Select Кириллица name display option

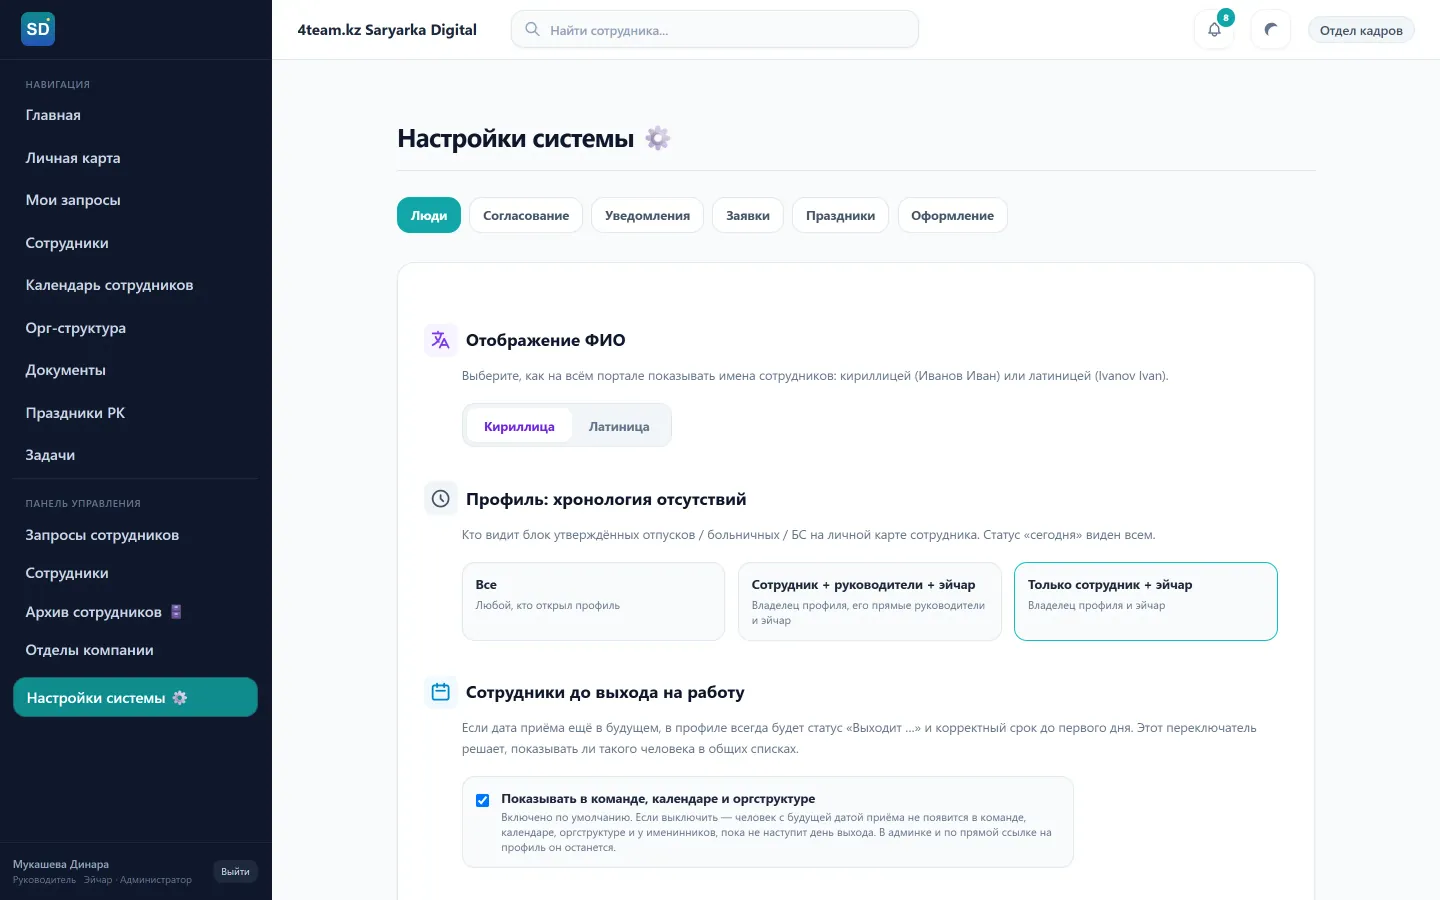click(x=519, y=426)
